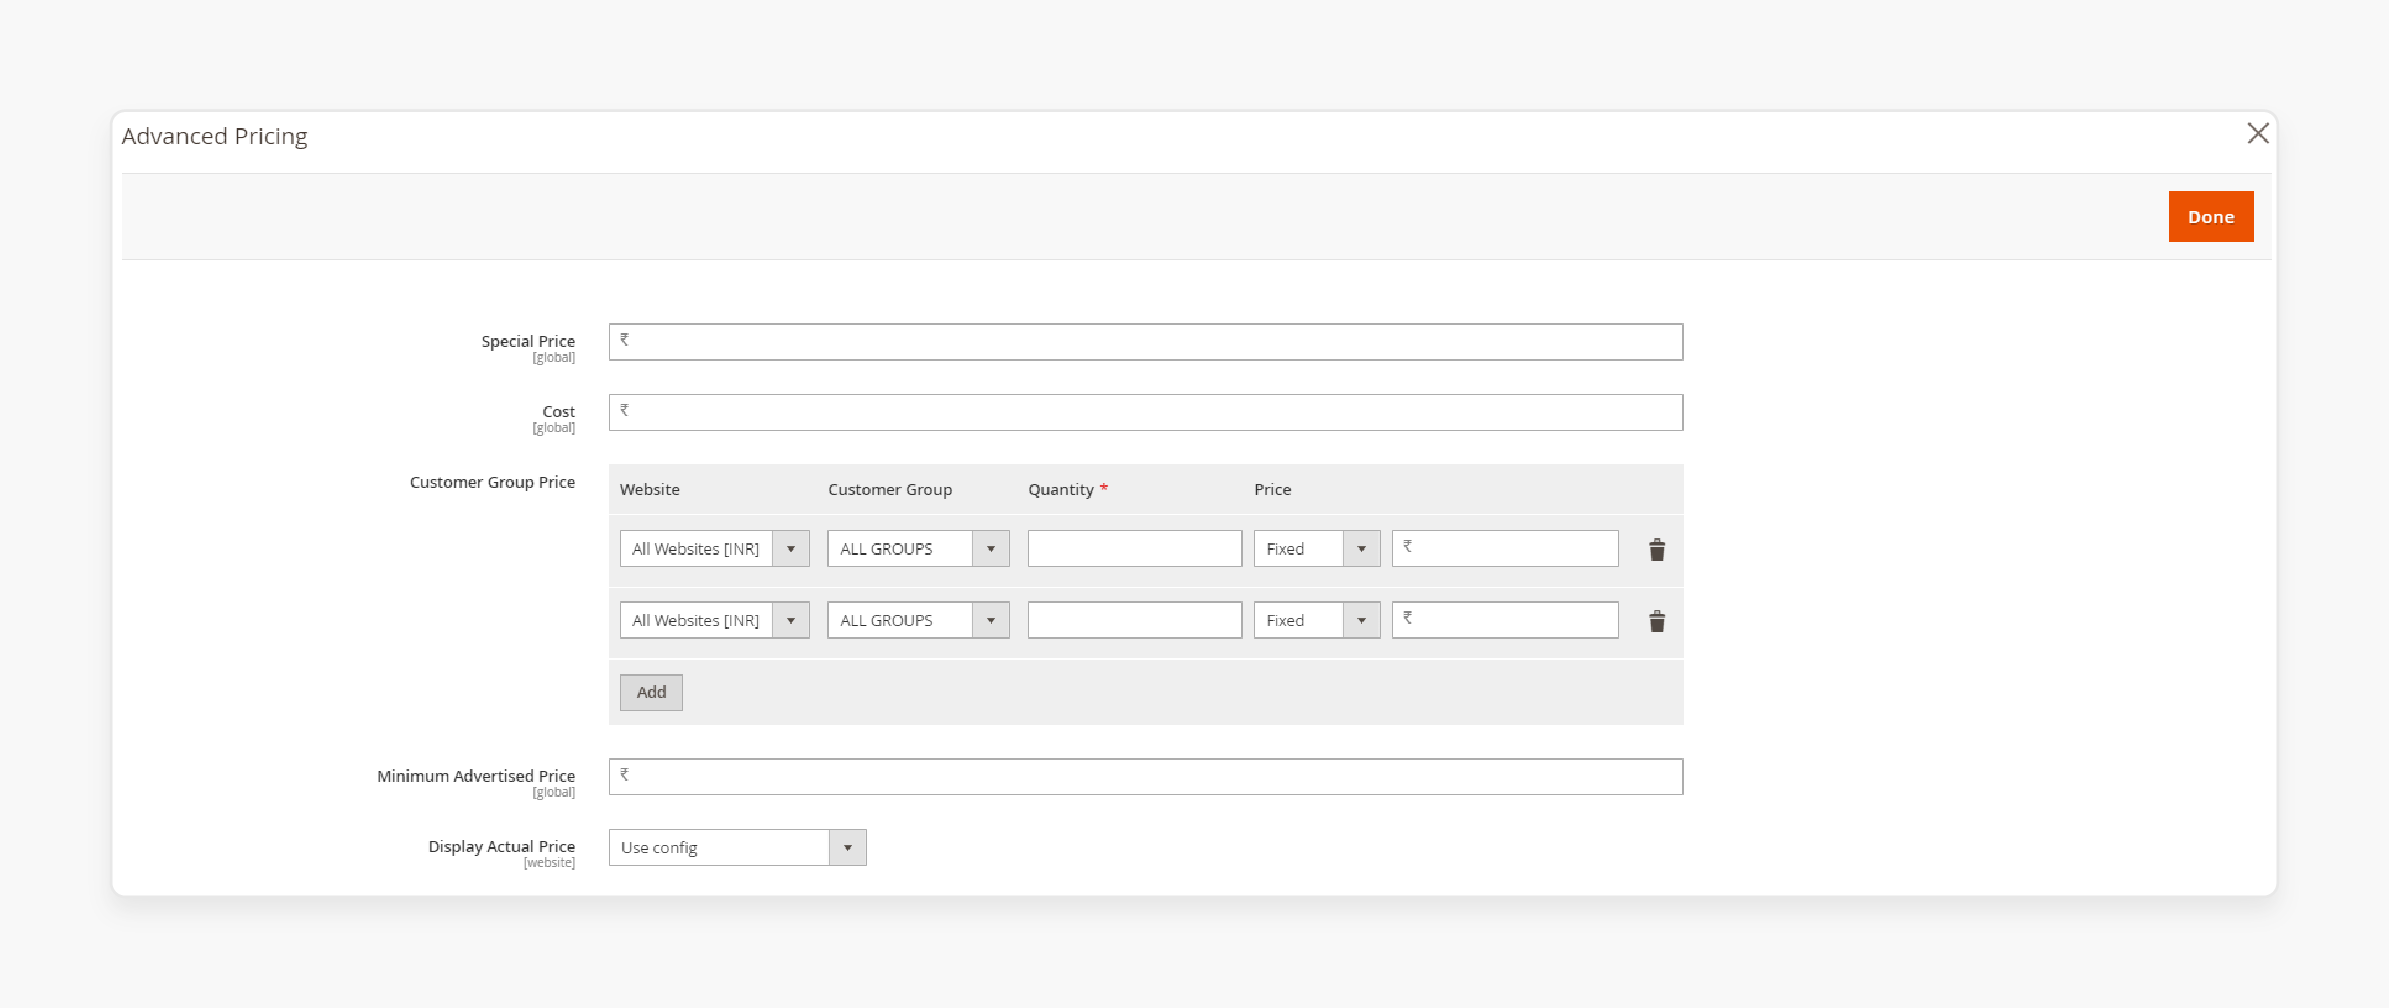Open the first row Customer Group dropdown
Viewport: 2389px width, 1008px height.
pos(918,548)
